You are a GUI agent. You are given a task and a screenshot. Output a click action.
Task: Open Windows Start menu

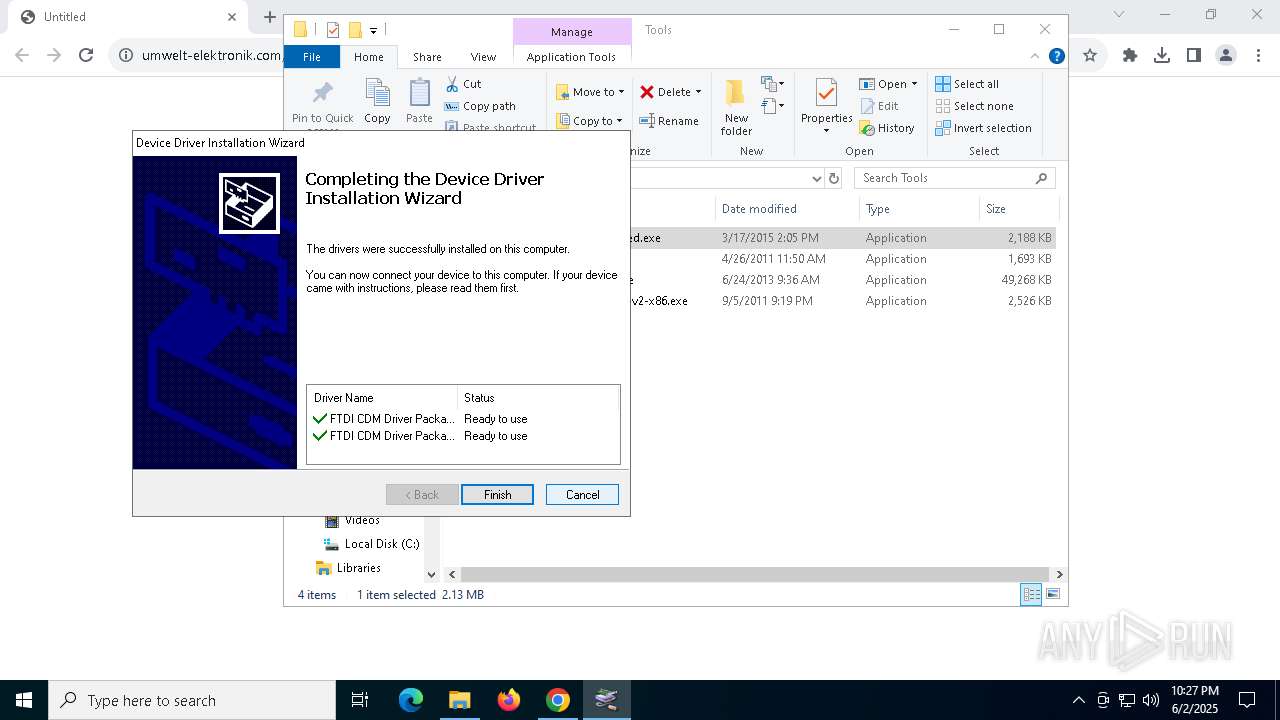click(x=24, y=700)
